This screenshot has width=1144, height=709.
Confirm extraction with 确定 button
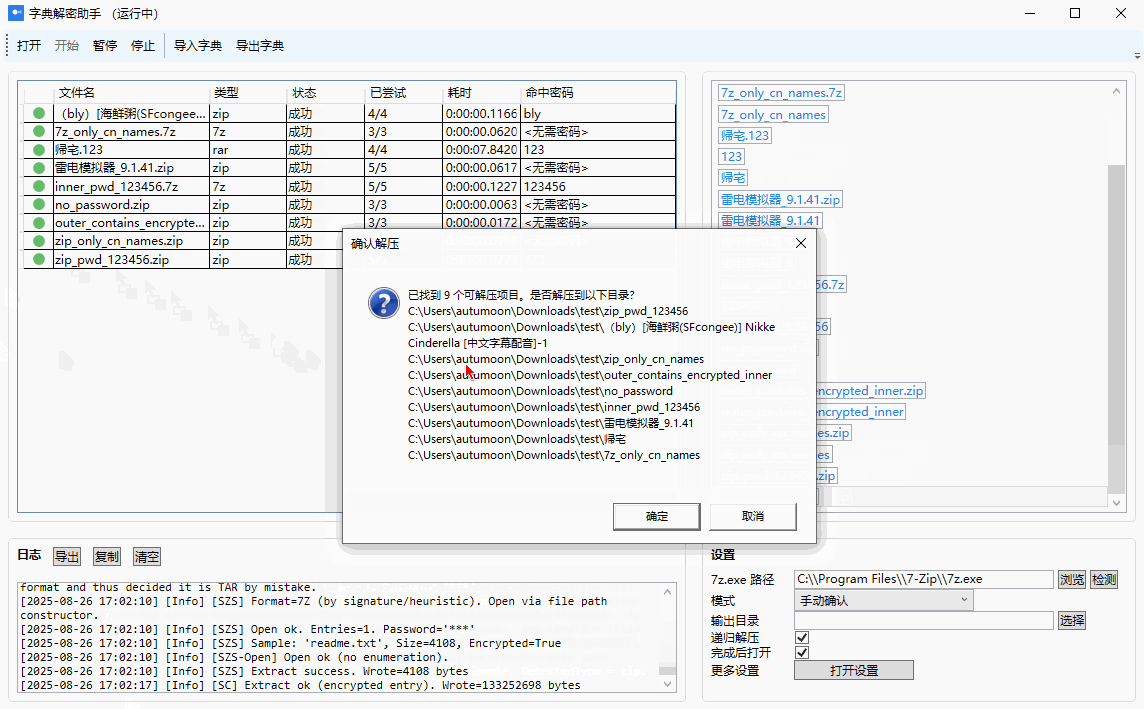click(657, 516)
